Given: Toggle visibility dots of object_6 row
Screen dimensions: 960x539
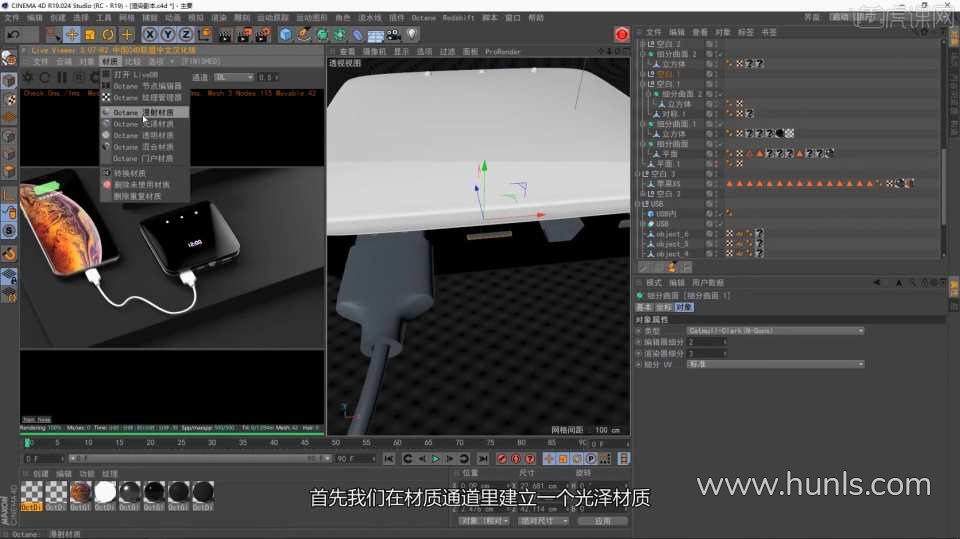Looking at the screenshot, I should pos(714,234).
